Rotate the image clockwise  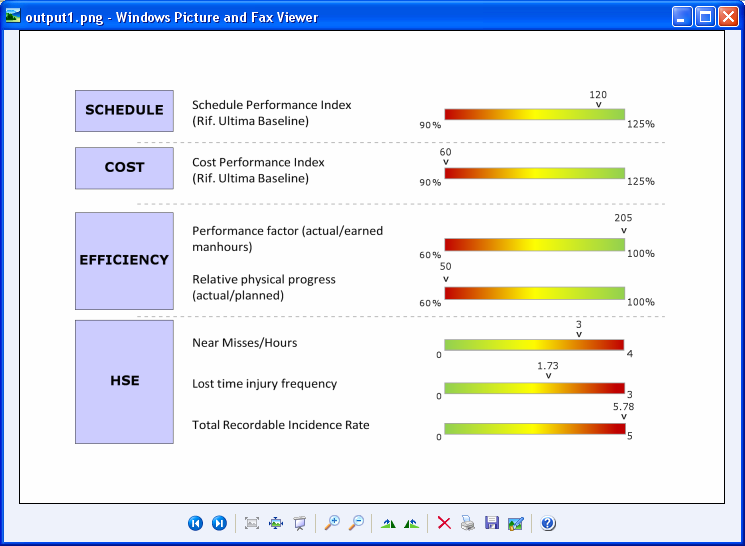tap(389, 523)
